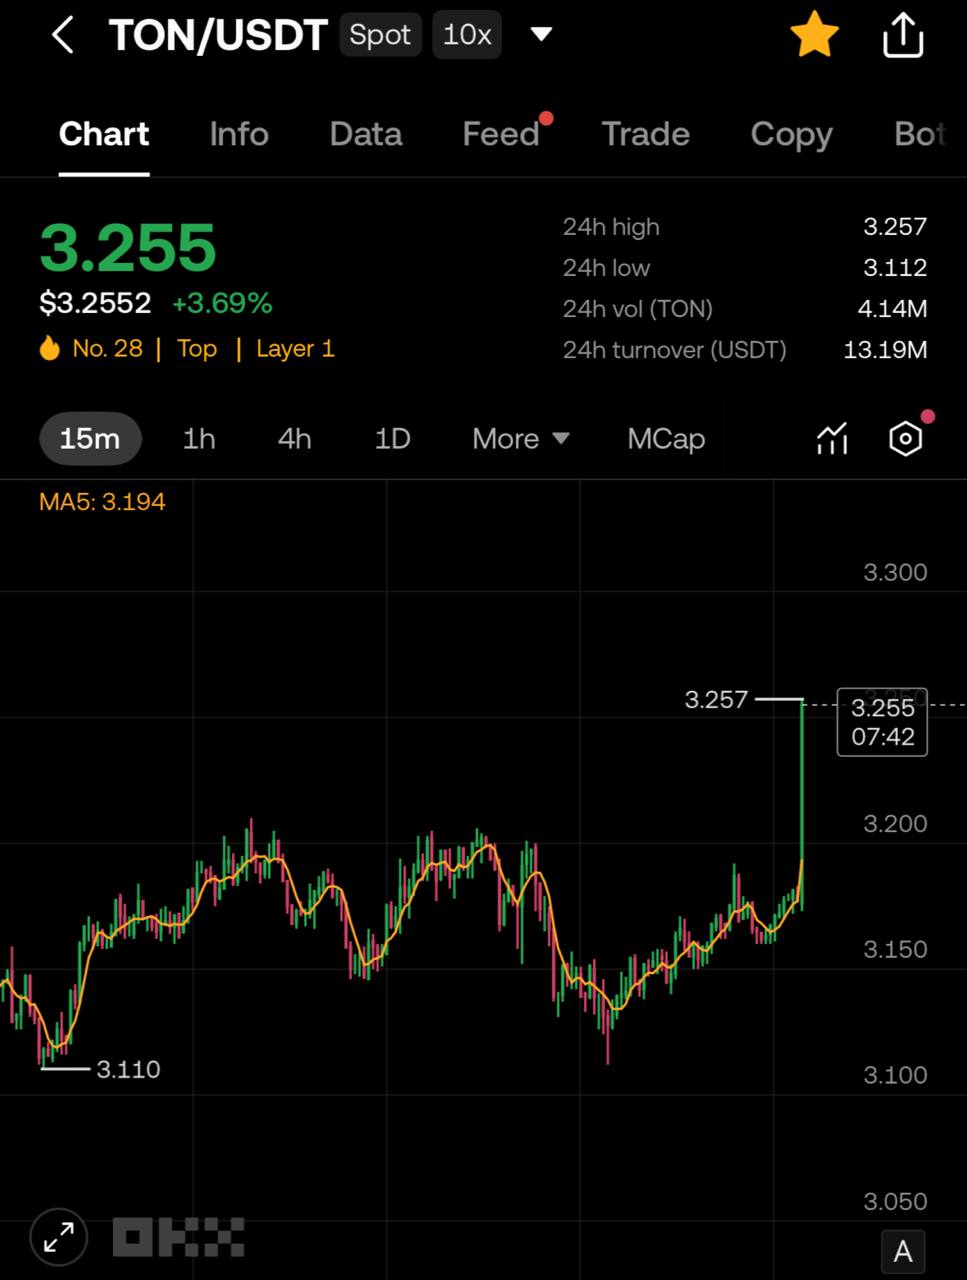Tap the No. 28 ranking link
The height and width of the screenshot is (1280, 967).
point(107,348)
